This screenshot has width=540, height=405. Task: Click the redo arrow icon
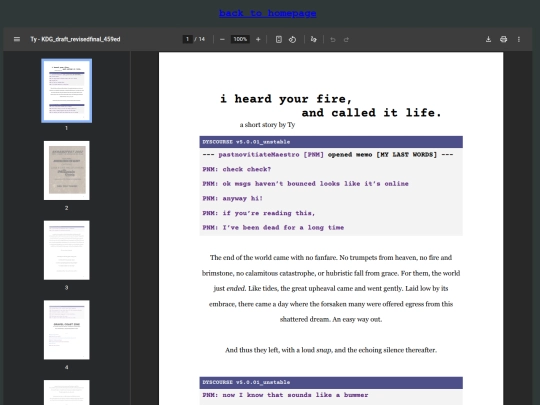[346, 40]
